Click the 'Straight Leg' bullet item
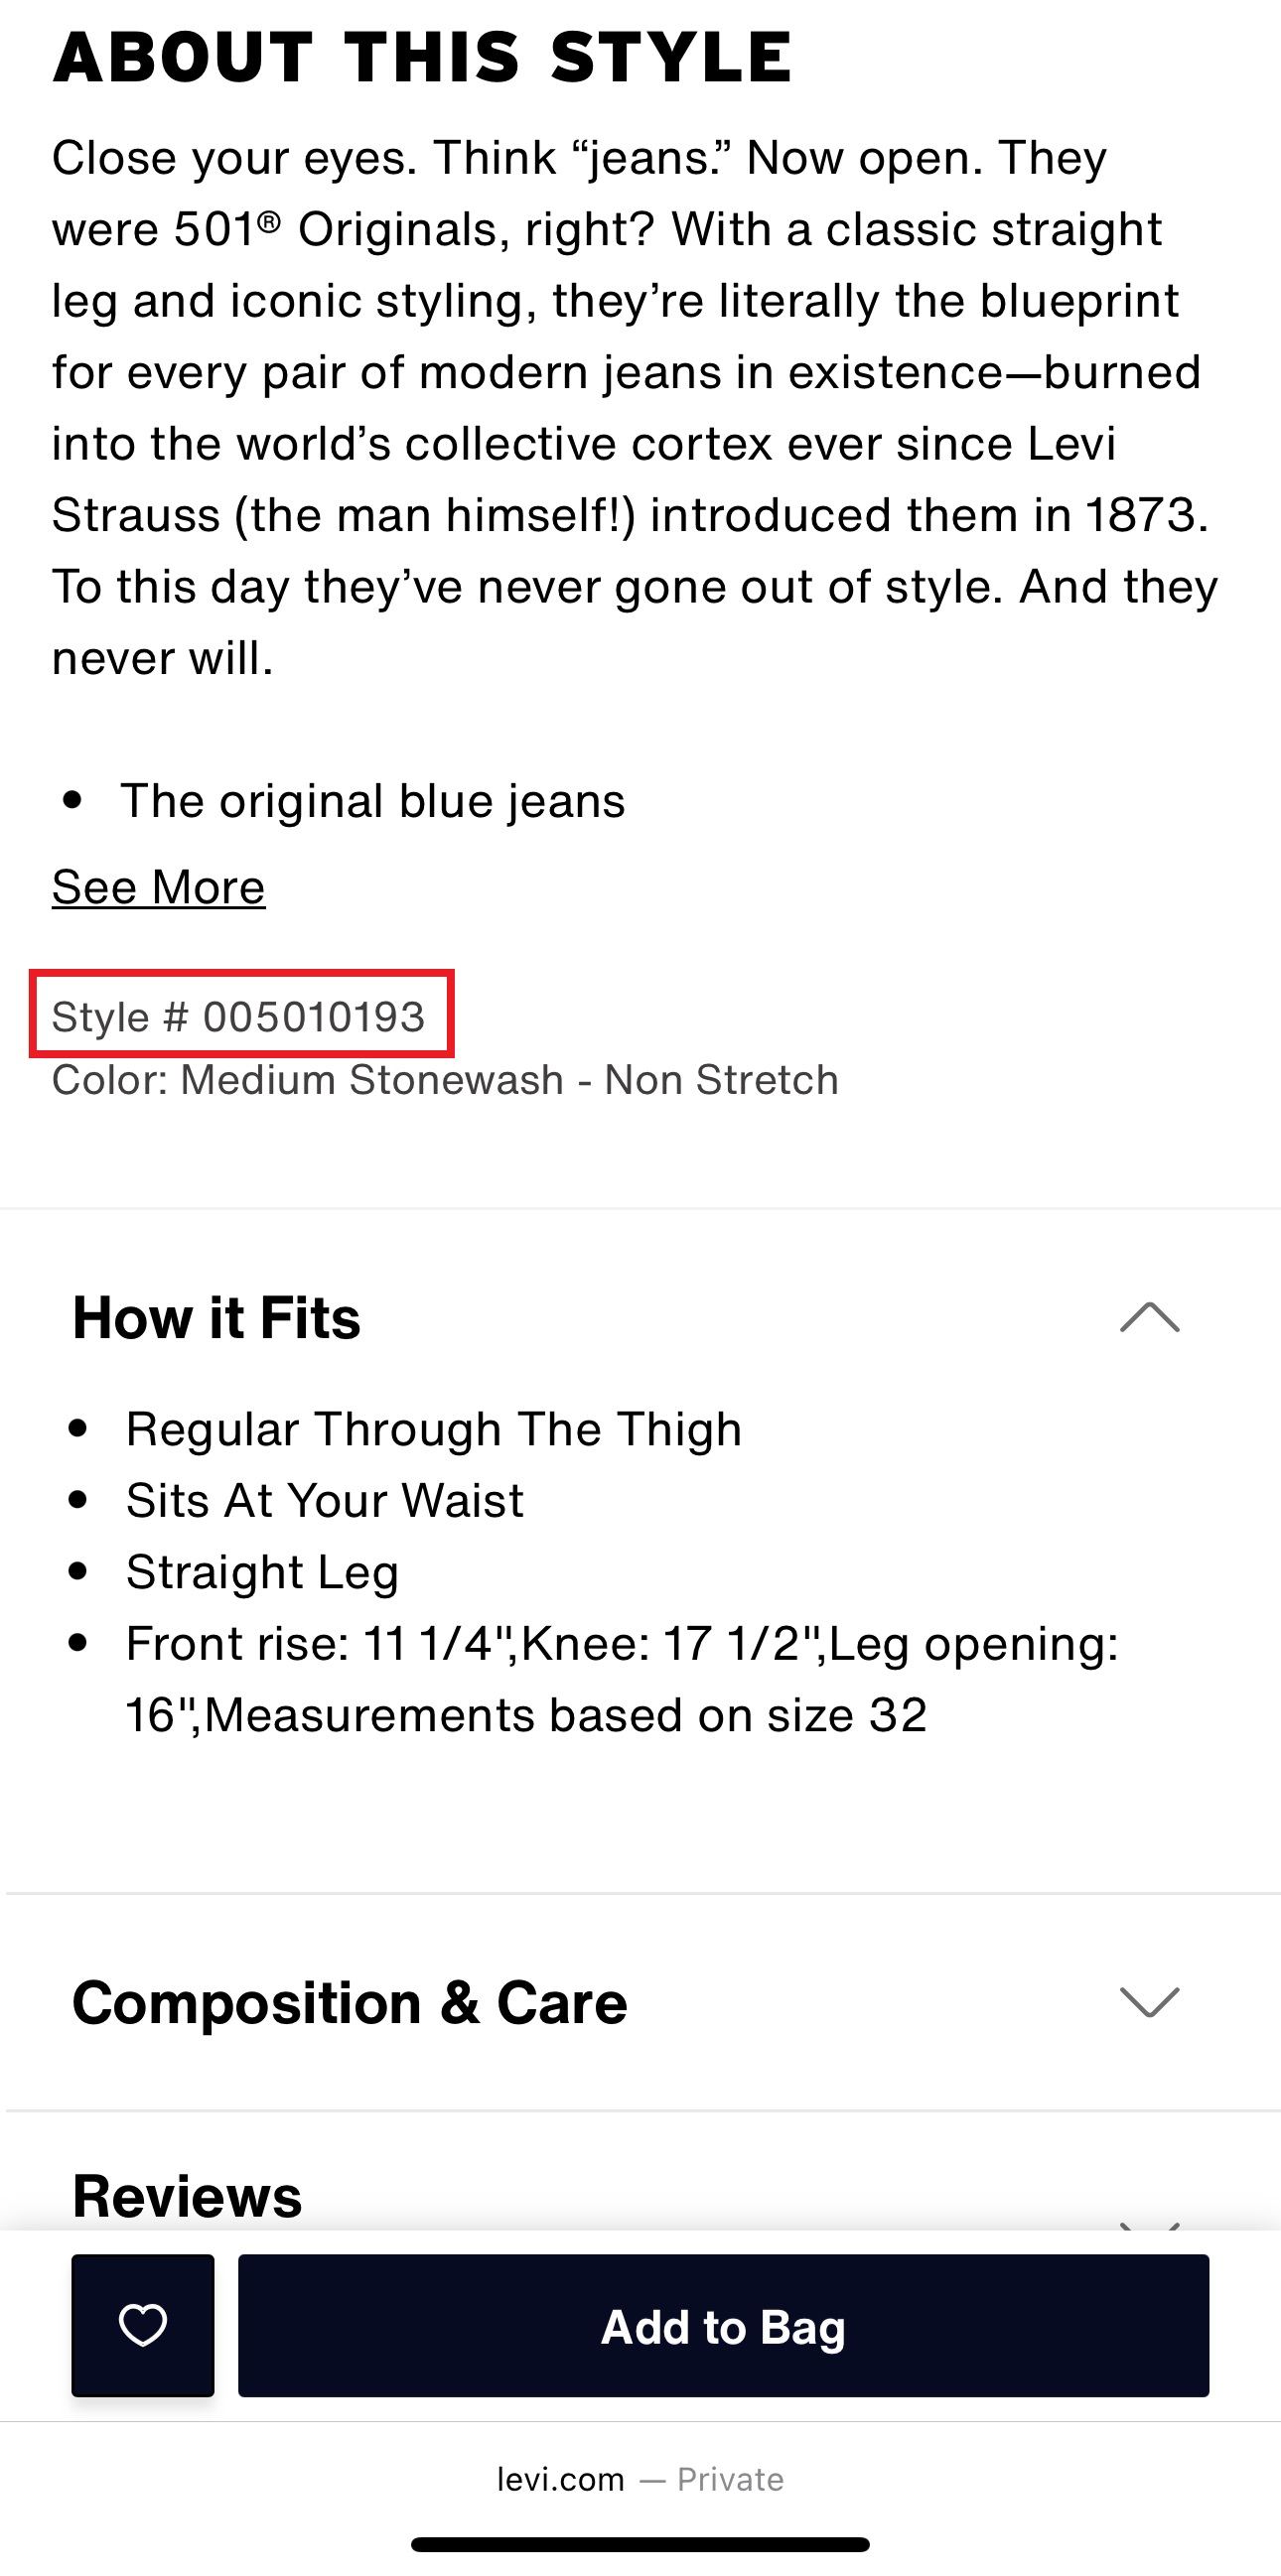This screenshot has height=2576, width=1281. tap(262, 1572)
